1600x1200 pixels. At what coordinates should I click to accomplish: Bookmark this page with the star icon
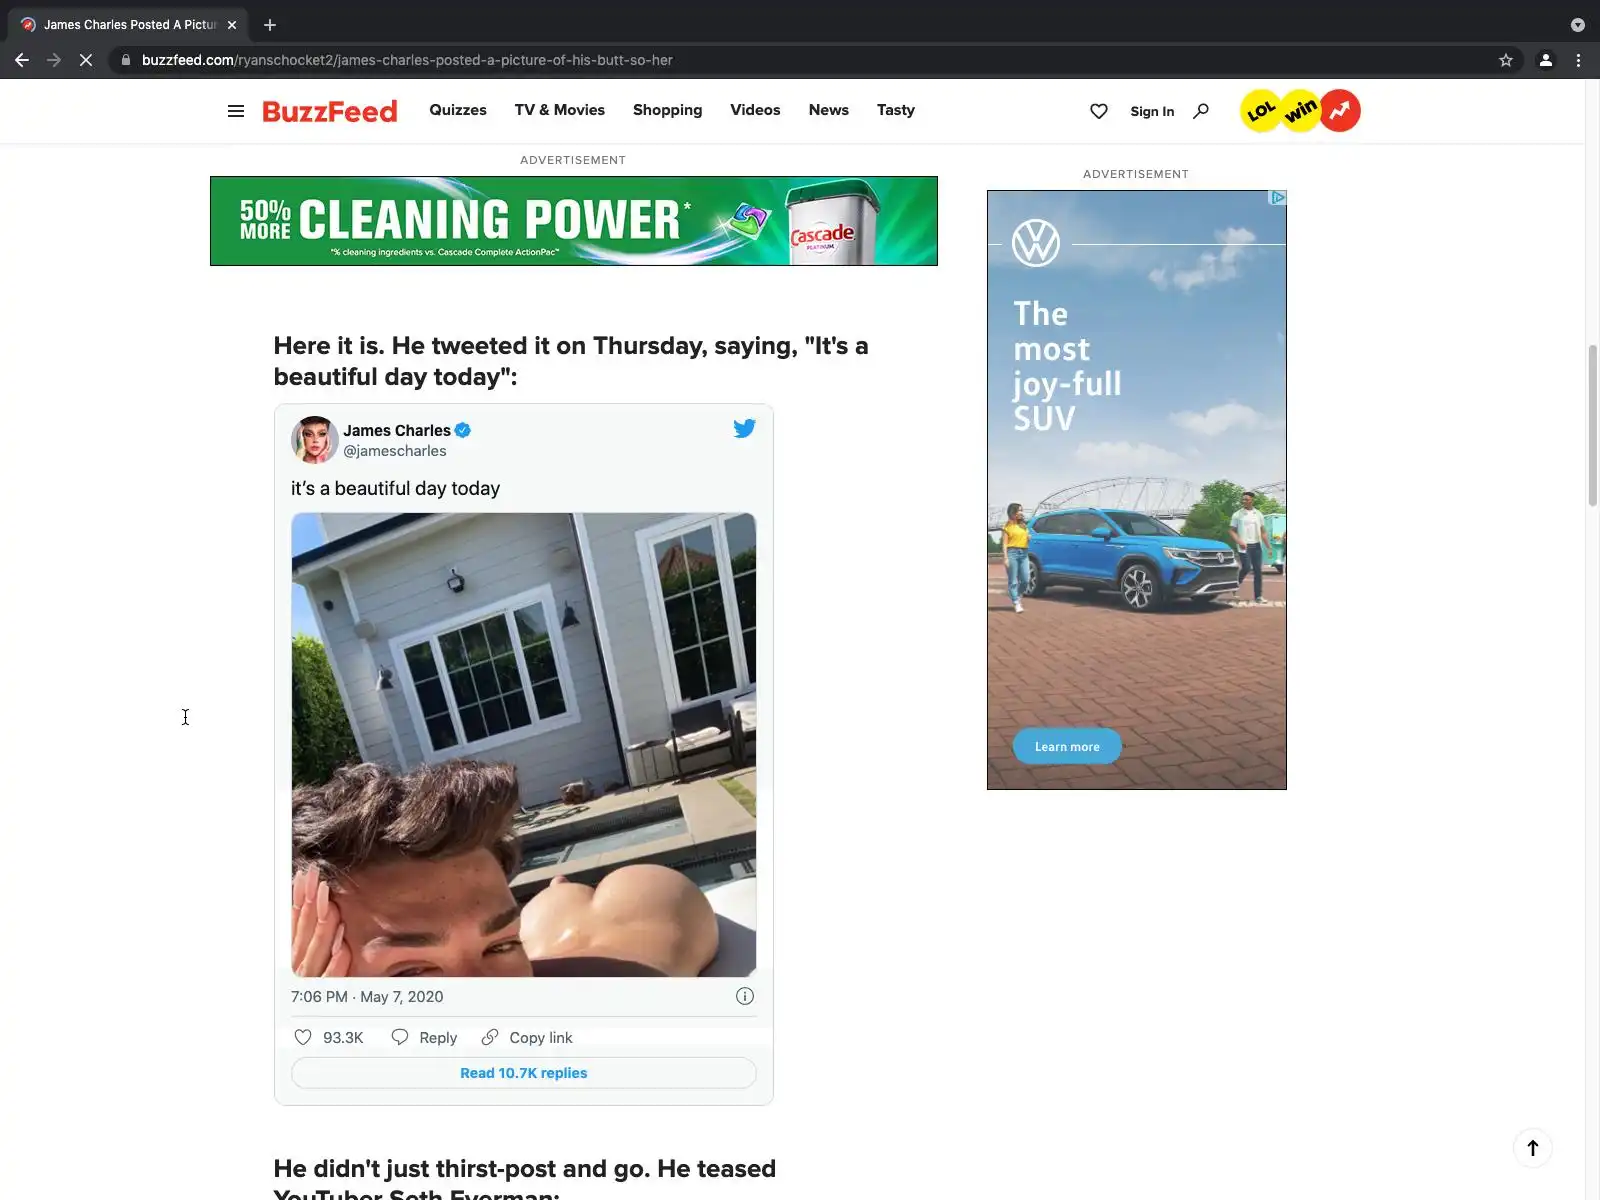(x=1505, y=60)
